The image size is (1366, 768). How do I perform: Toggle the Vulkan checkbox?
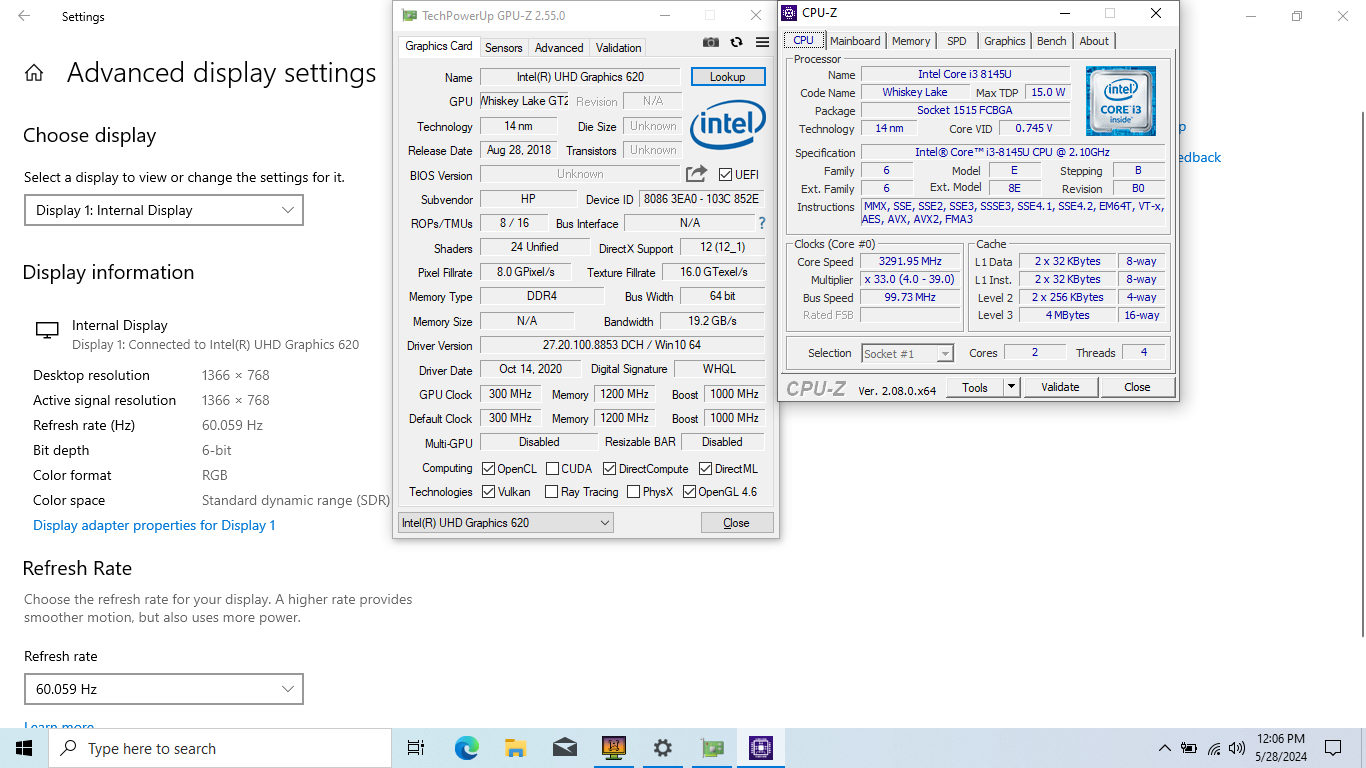point(489,492)
